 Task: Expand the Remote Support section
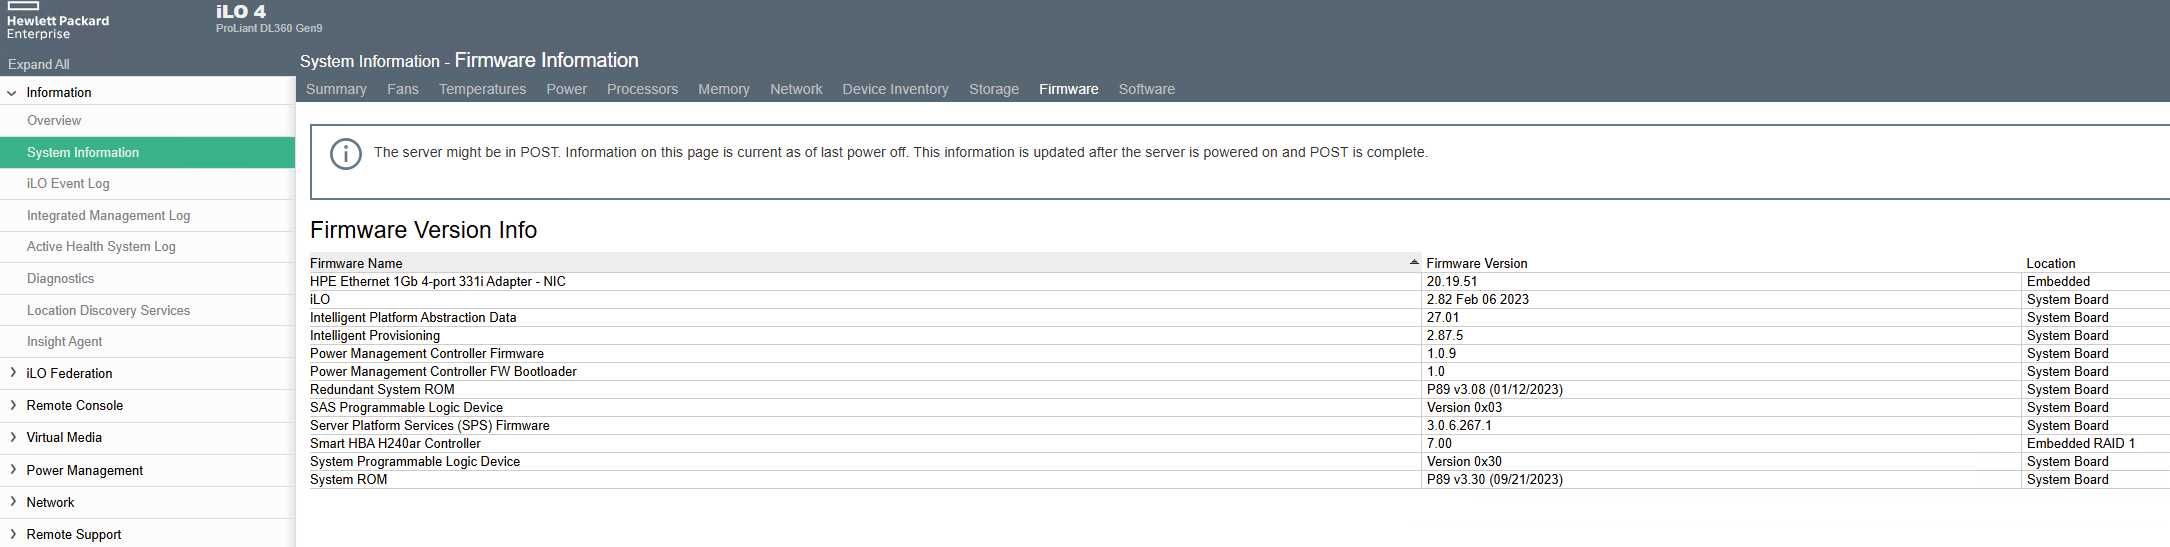click(x=13, y=534)
